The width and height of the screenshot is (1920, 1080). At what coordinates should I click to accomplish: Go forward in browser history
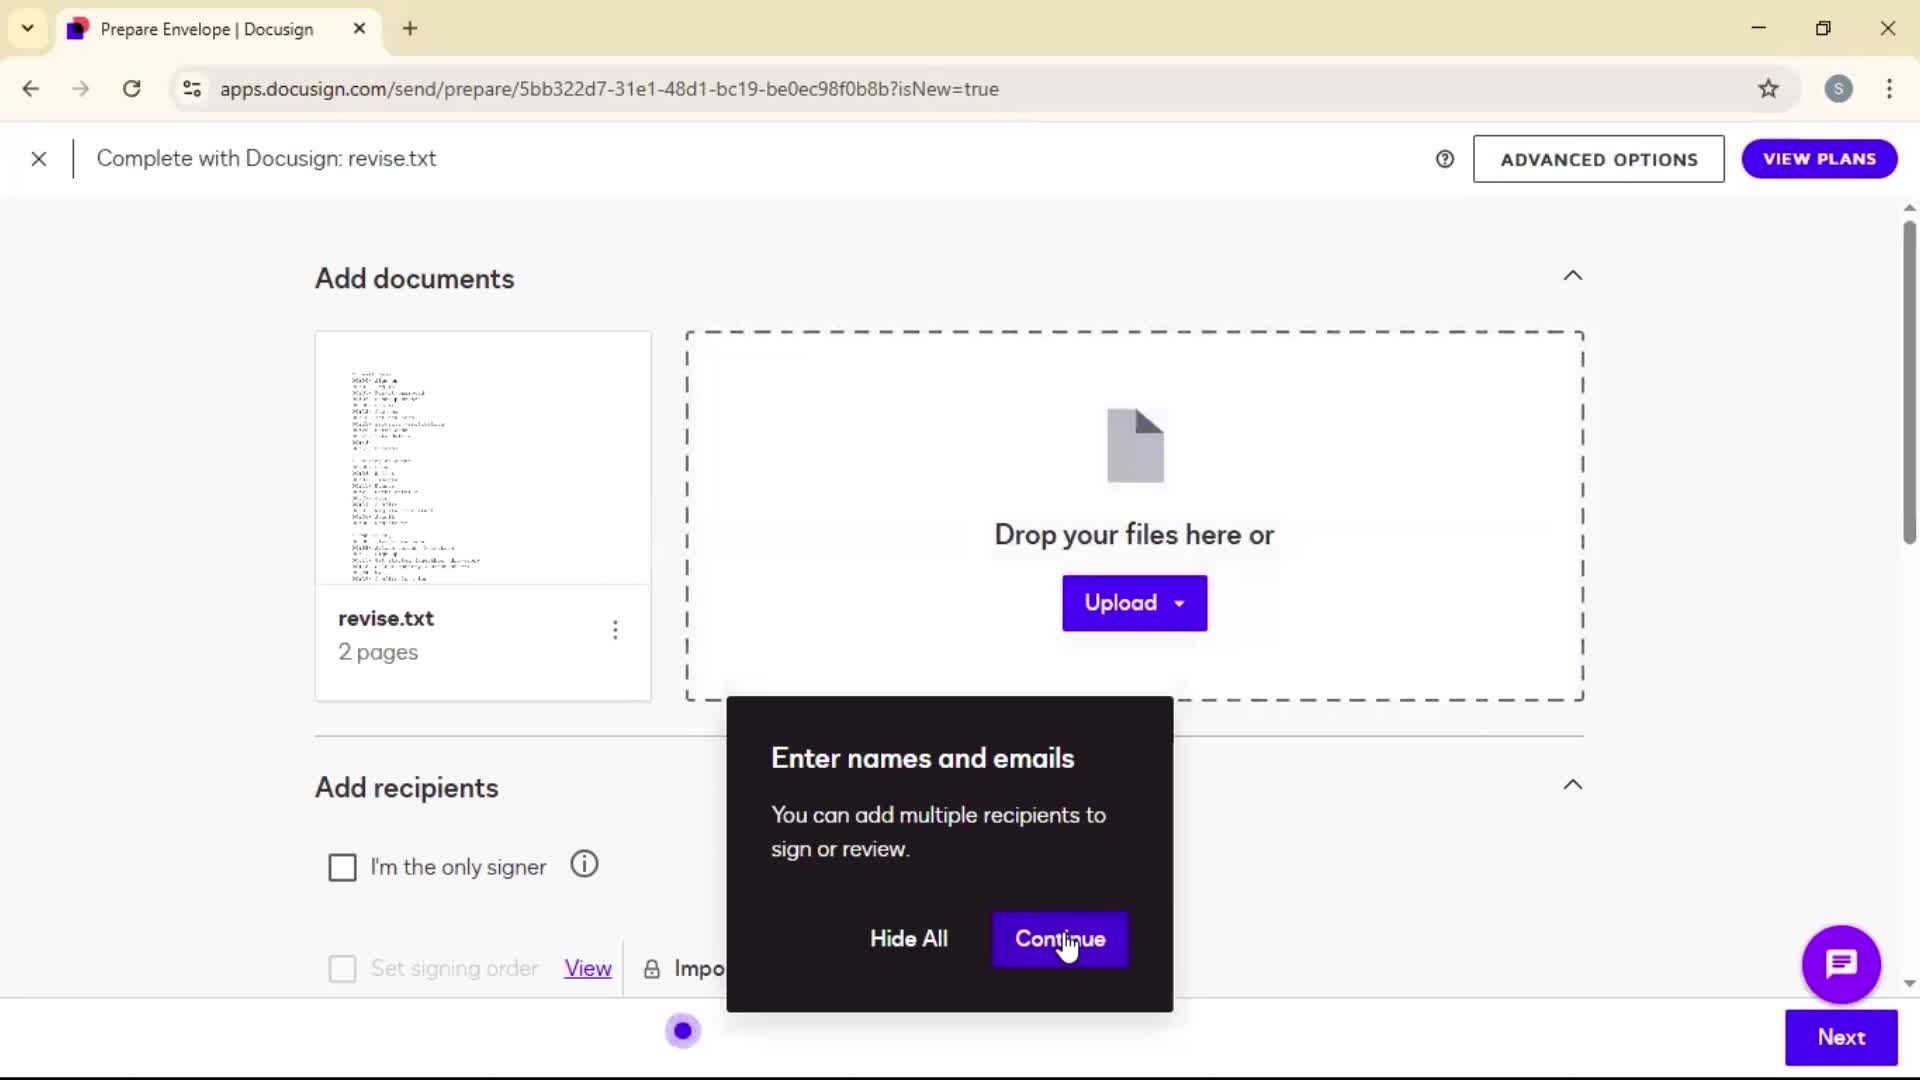click(81, 89)
